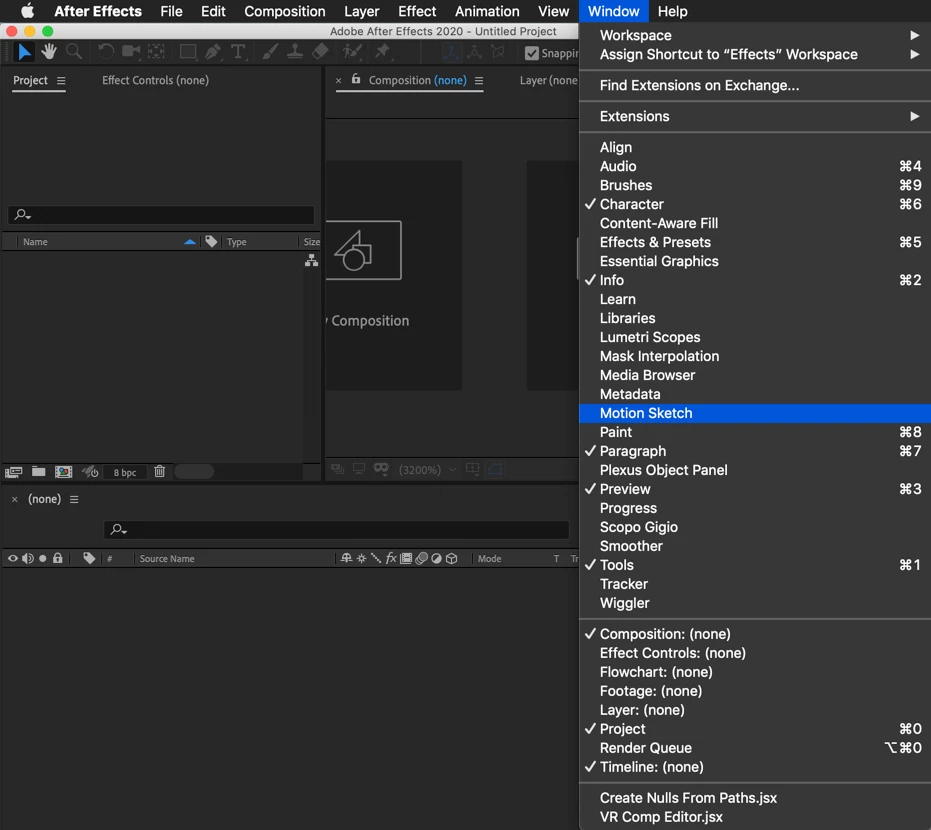Click Find Extensions on Exchange
The image size is (931, 830).
point(755,85)
